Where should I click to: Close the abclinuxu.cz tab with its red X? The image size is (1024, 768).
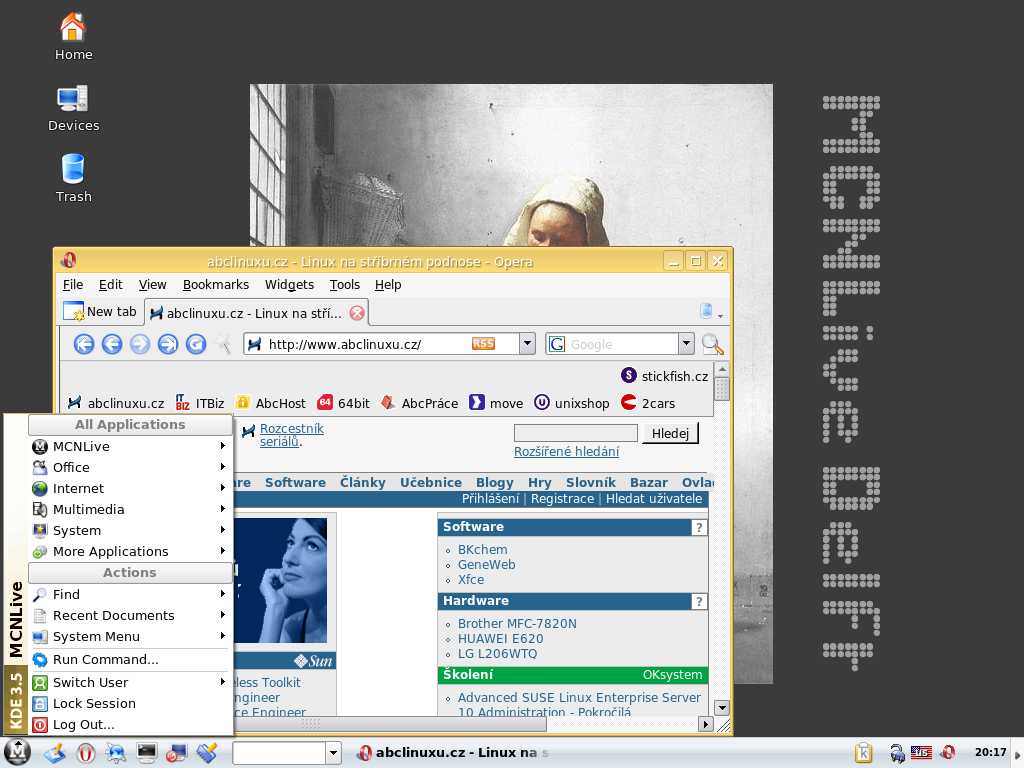click(x=357, y=313)
